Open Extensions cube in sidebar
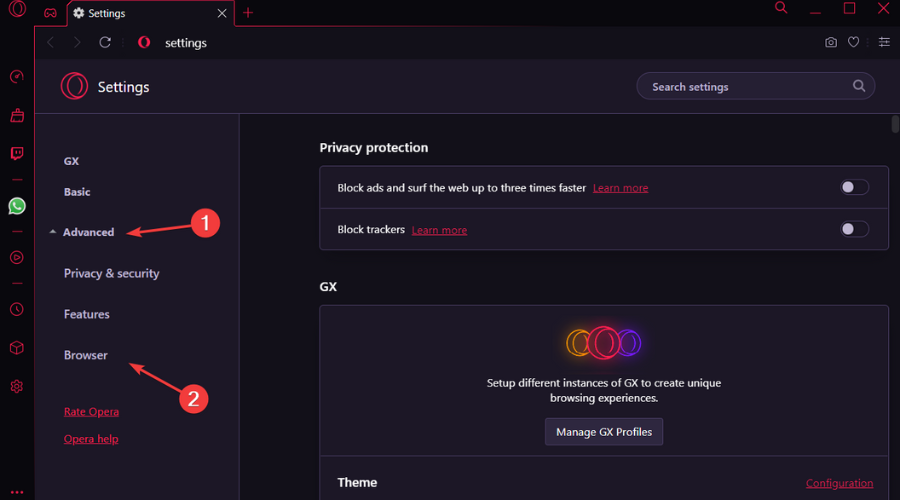This screenshot has height=500, width=900. click(x=17, y=348)
